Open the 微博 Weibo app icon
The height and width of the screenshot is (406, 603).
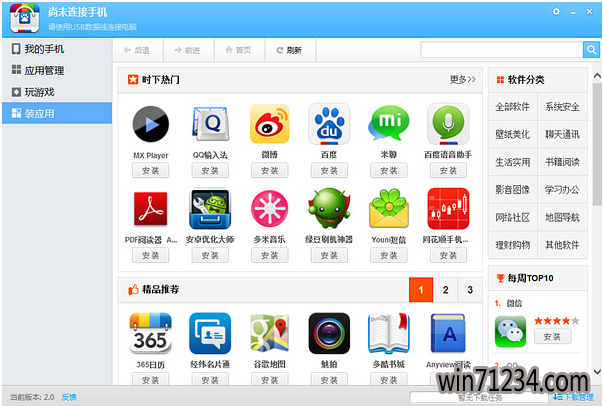(270, 124)
